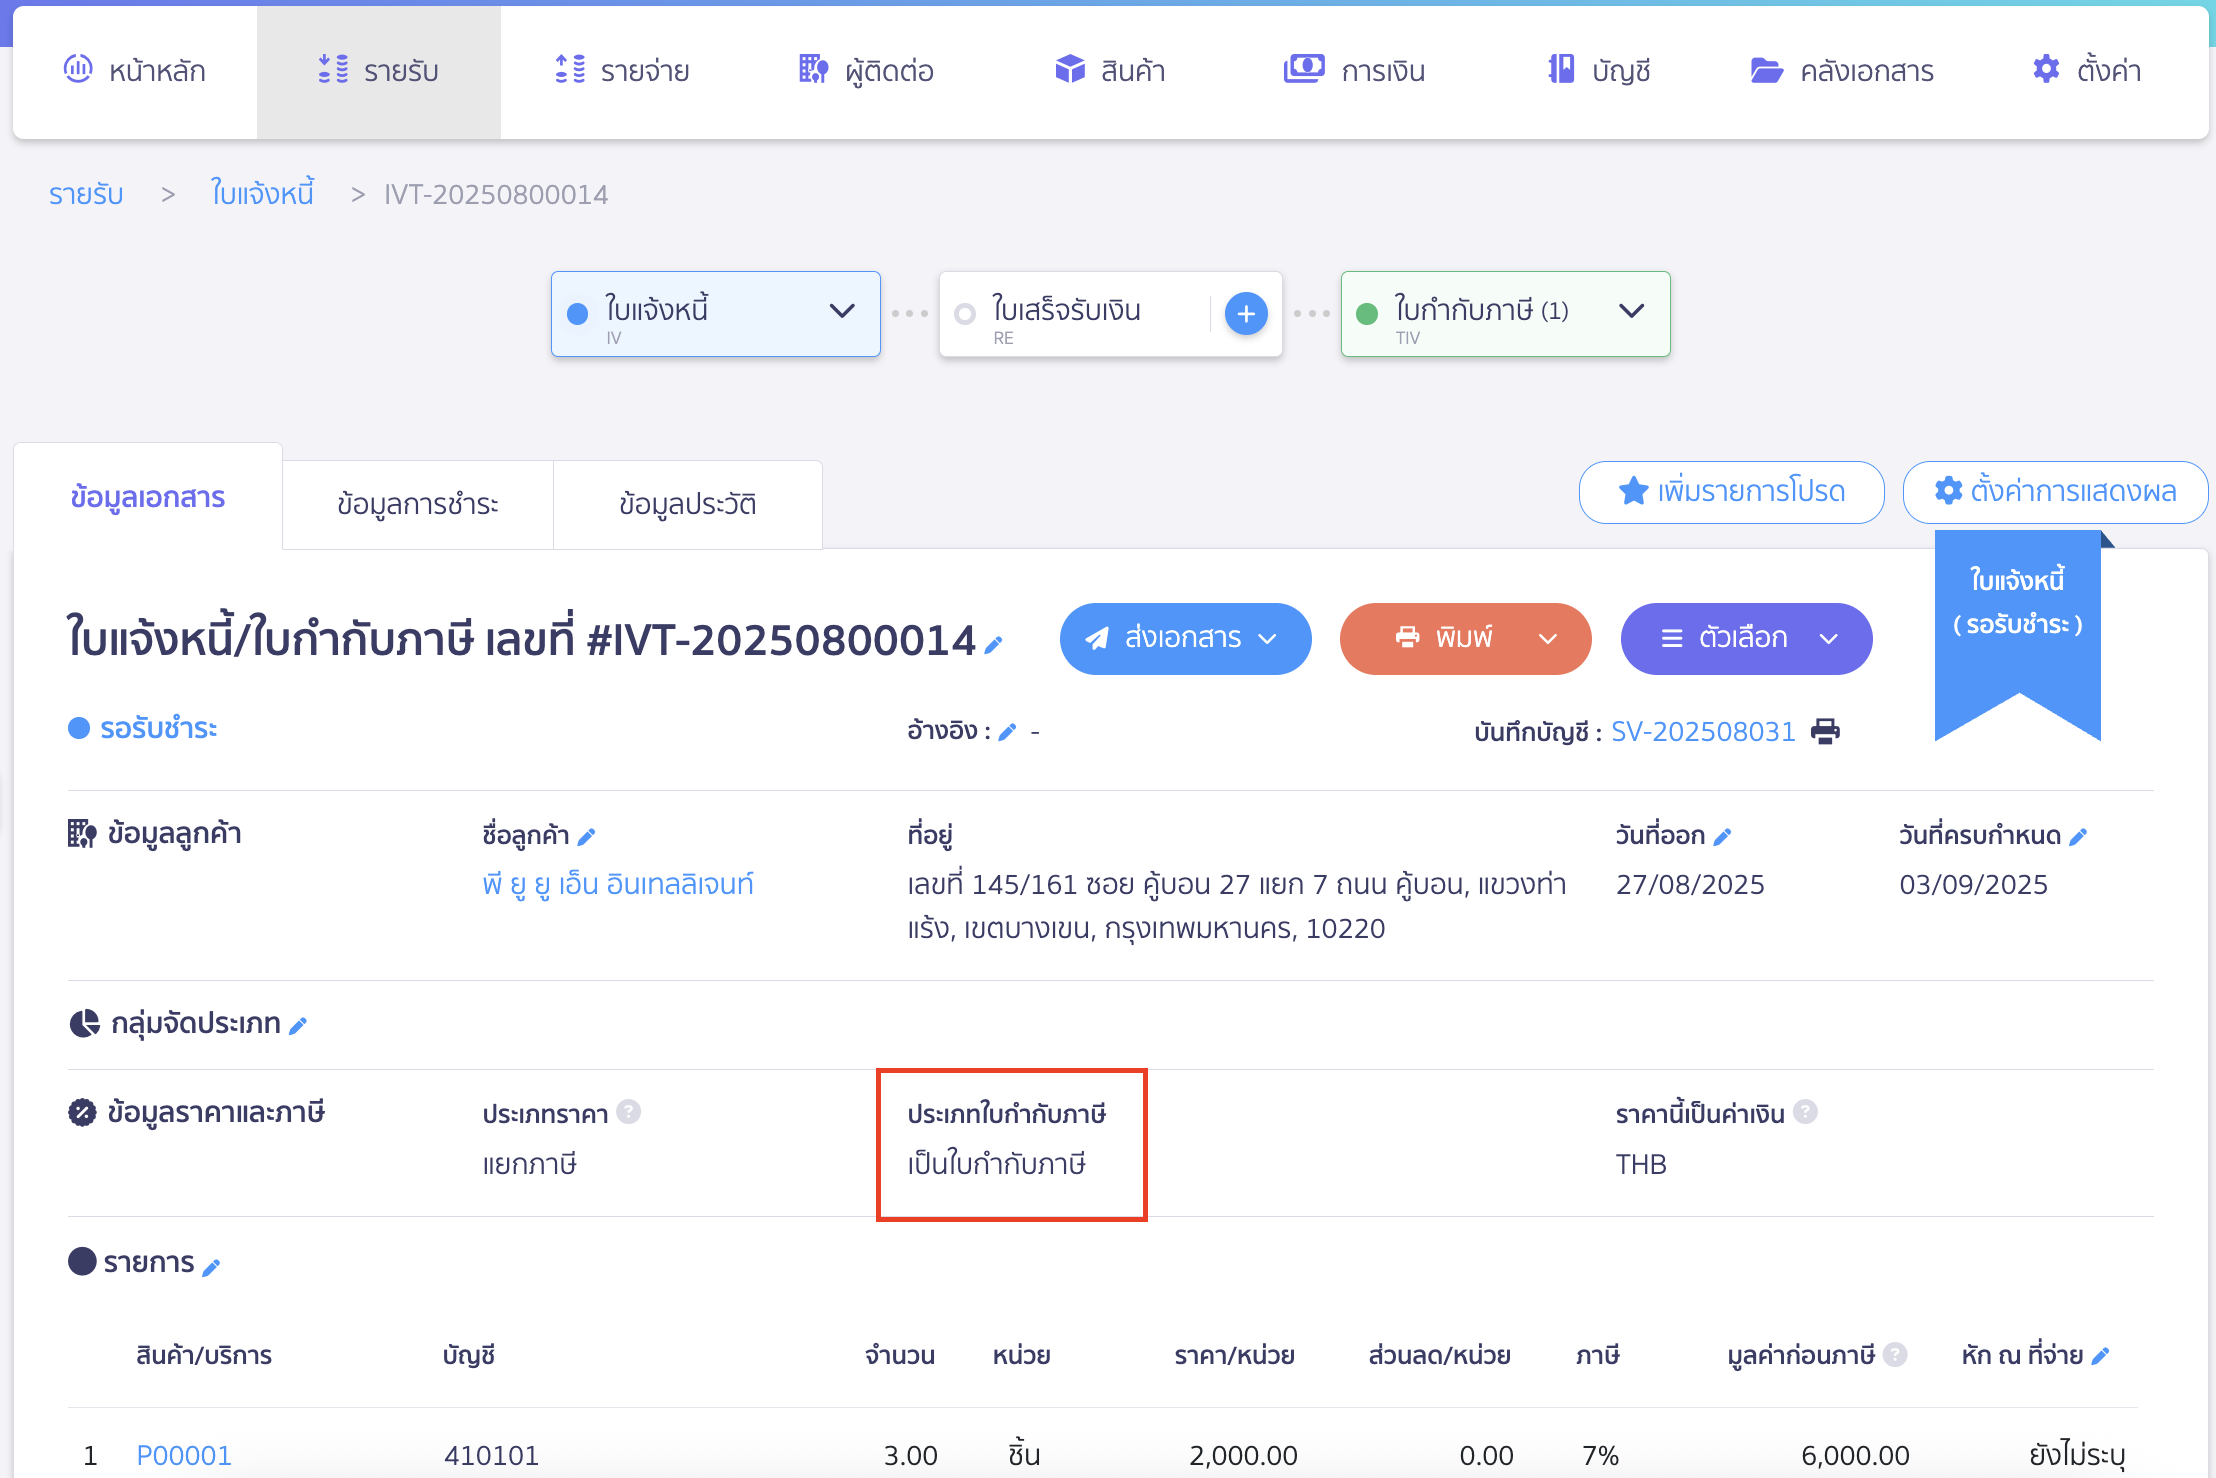
Task: Click the 6,000.00 pre-tax amount cell
Action: point(1855,1455)
